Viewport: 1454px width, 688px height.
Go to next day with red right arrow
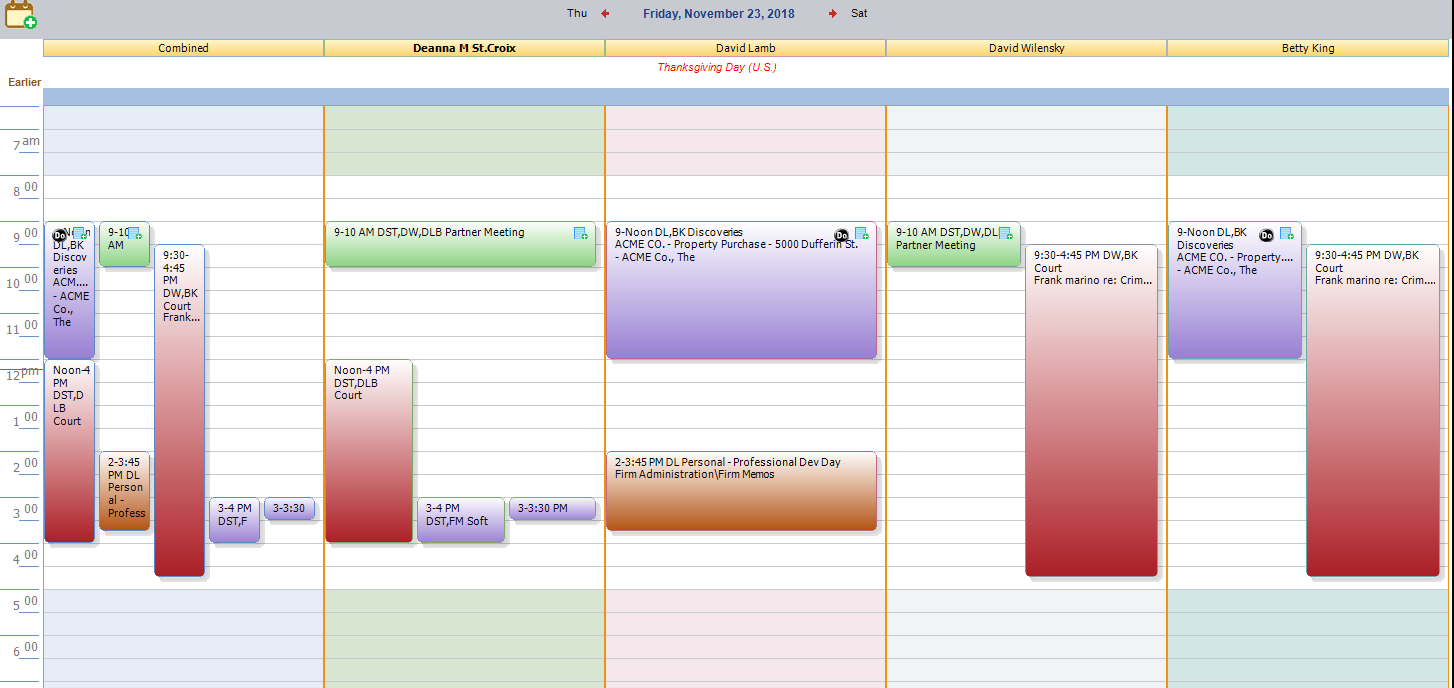tap(832, 14)
